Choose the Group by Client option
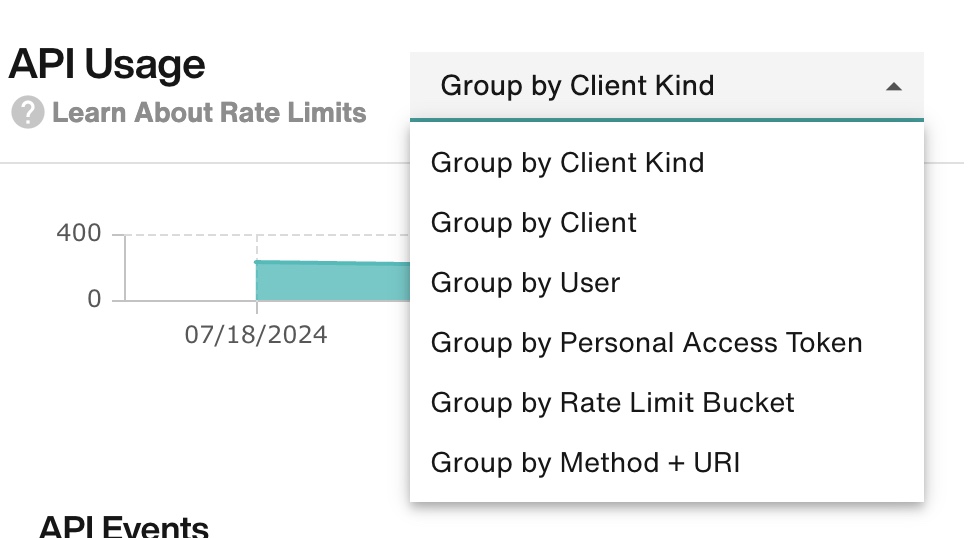Viewport: 972px width, 538px height. pos(667,223)
